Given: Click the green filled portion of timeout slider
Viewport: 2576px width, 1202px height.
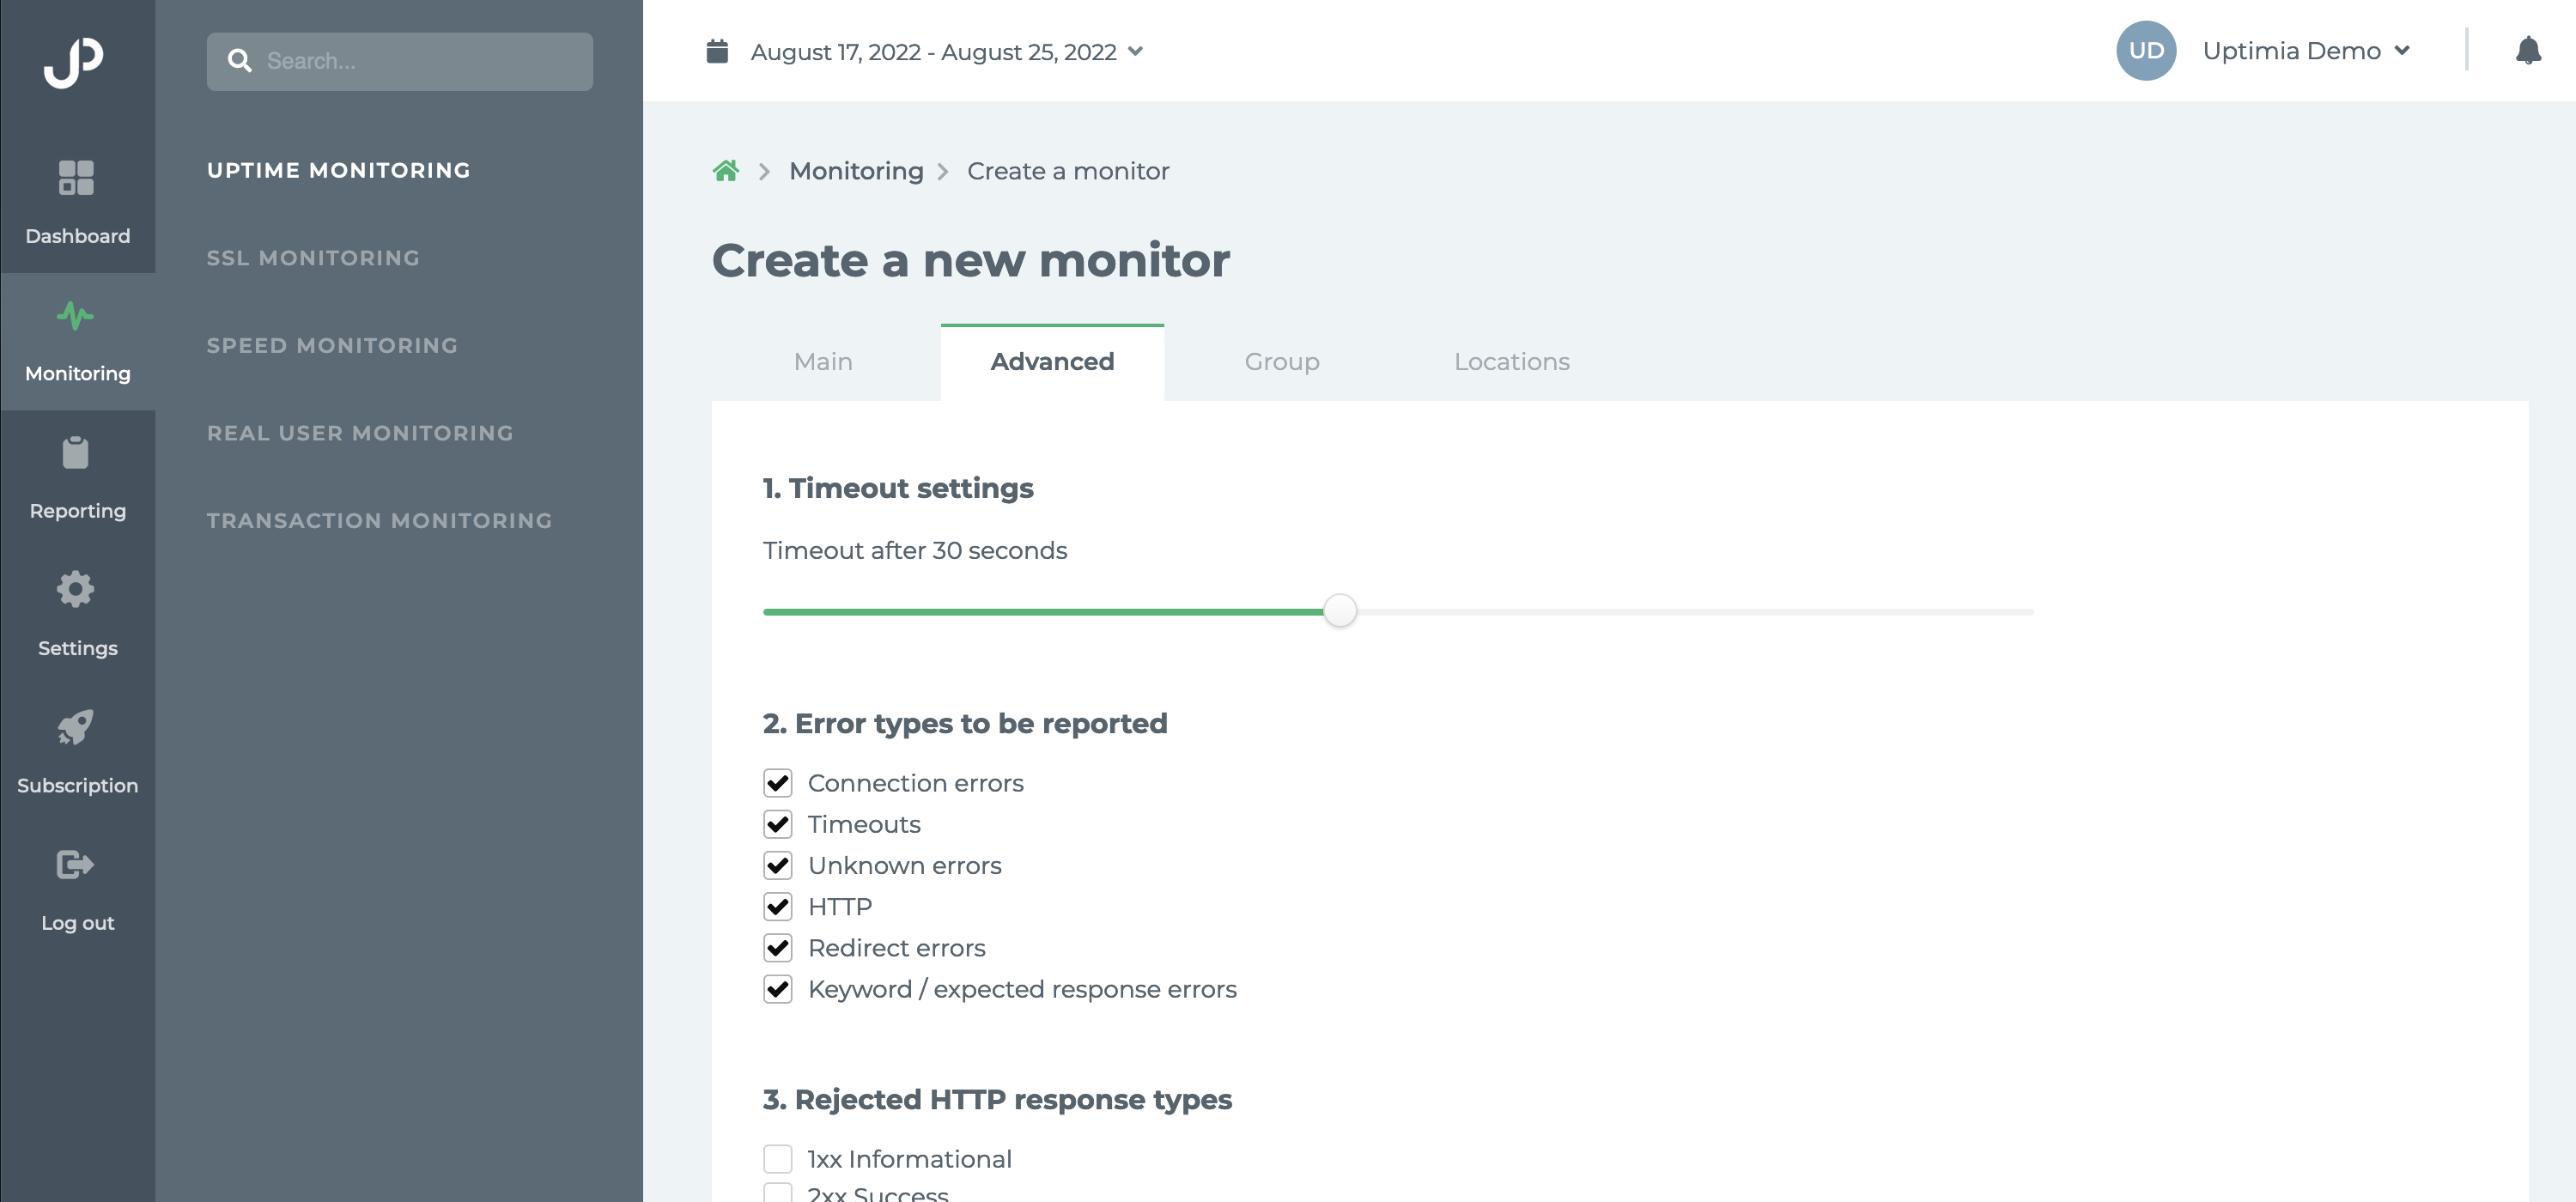Looking at the screenshot, I should pos(1043,611).
